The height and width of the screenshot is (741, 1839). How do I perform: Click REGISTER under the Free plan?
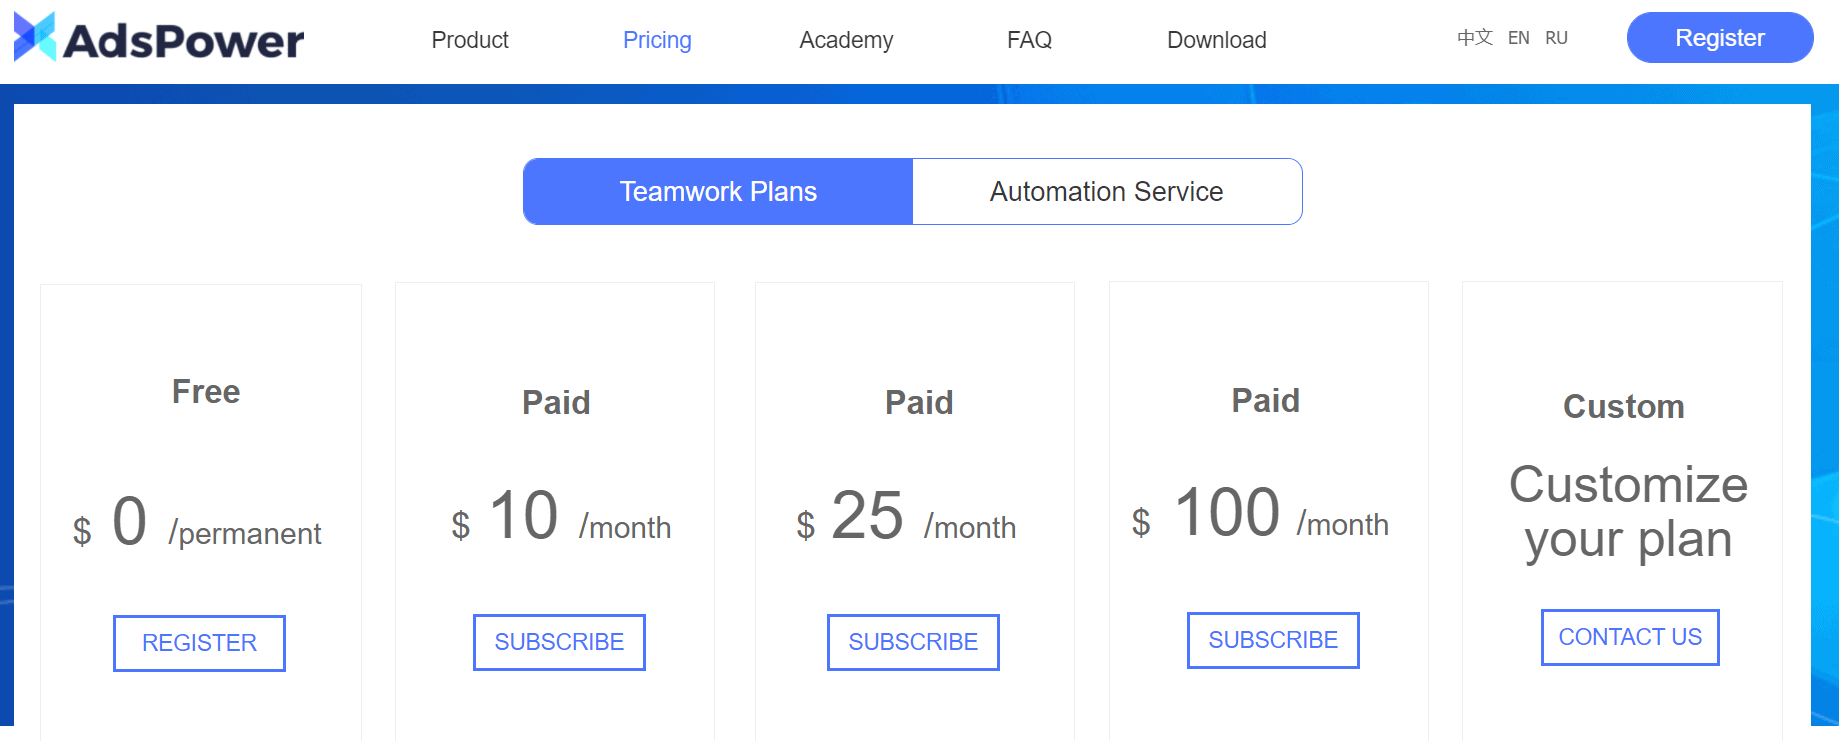[x=199, y=643]
